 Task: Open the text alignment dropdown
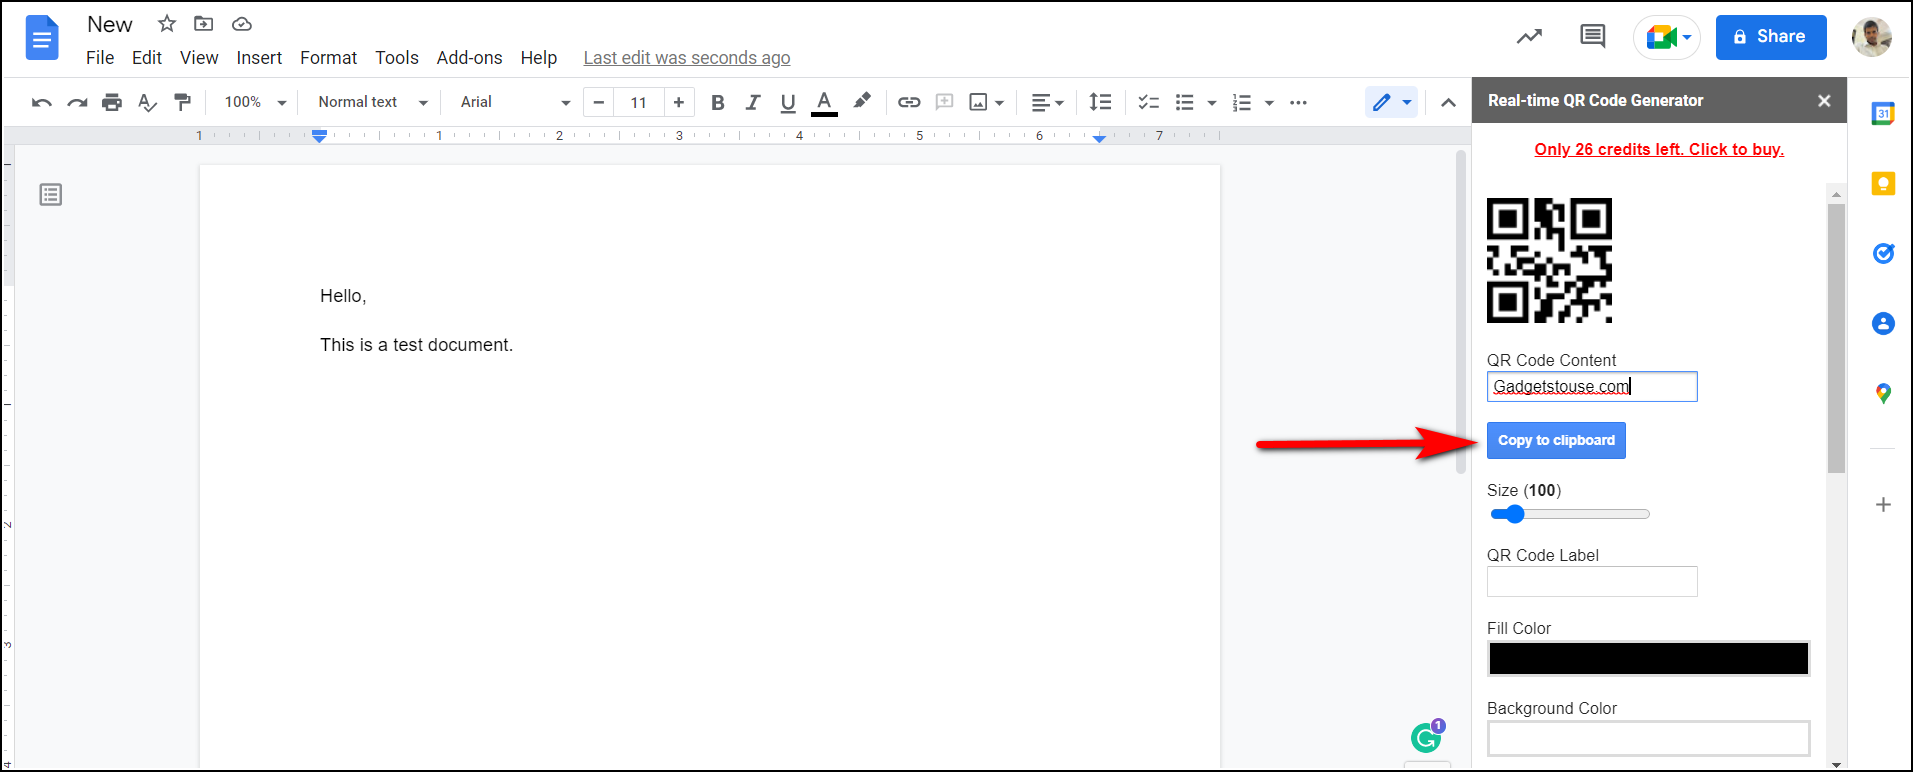coord(1047,102)
